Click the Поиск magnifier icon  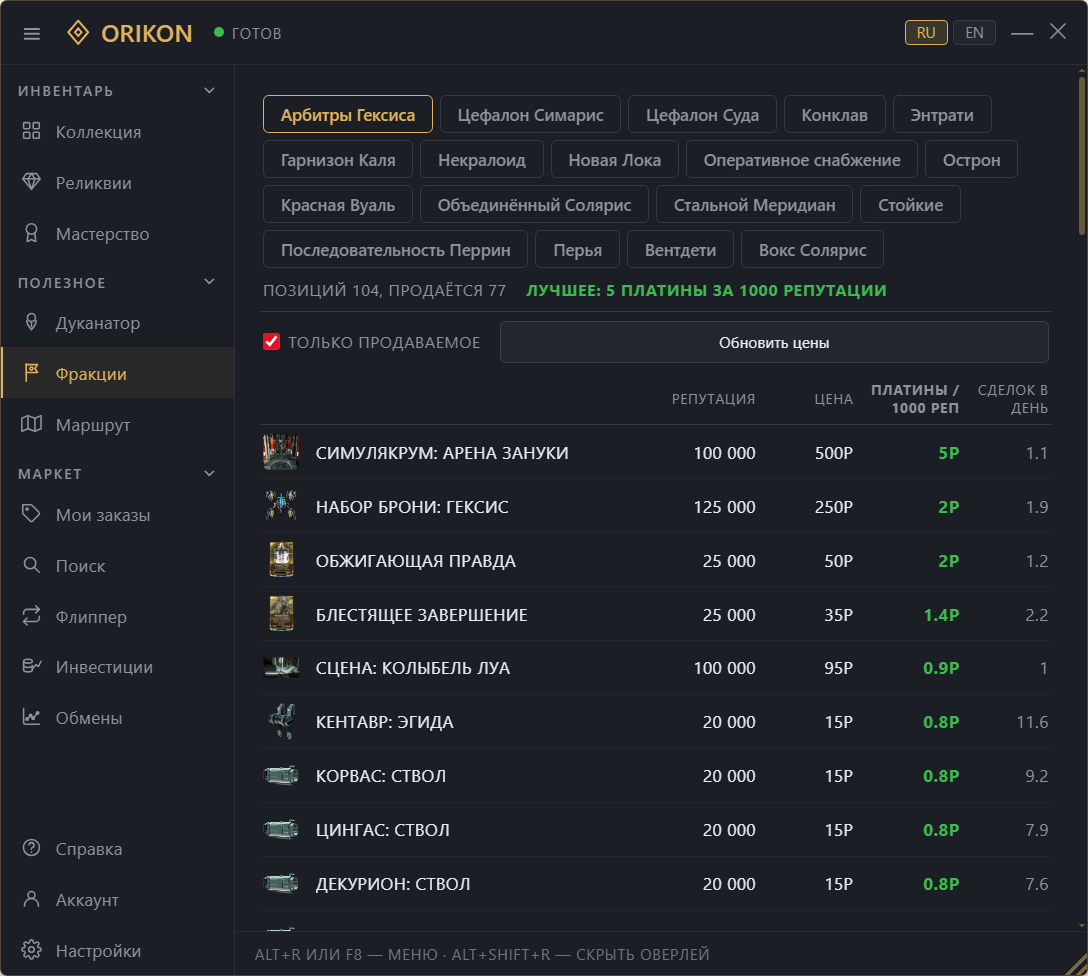coord(31,565)
